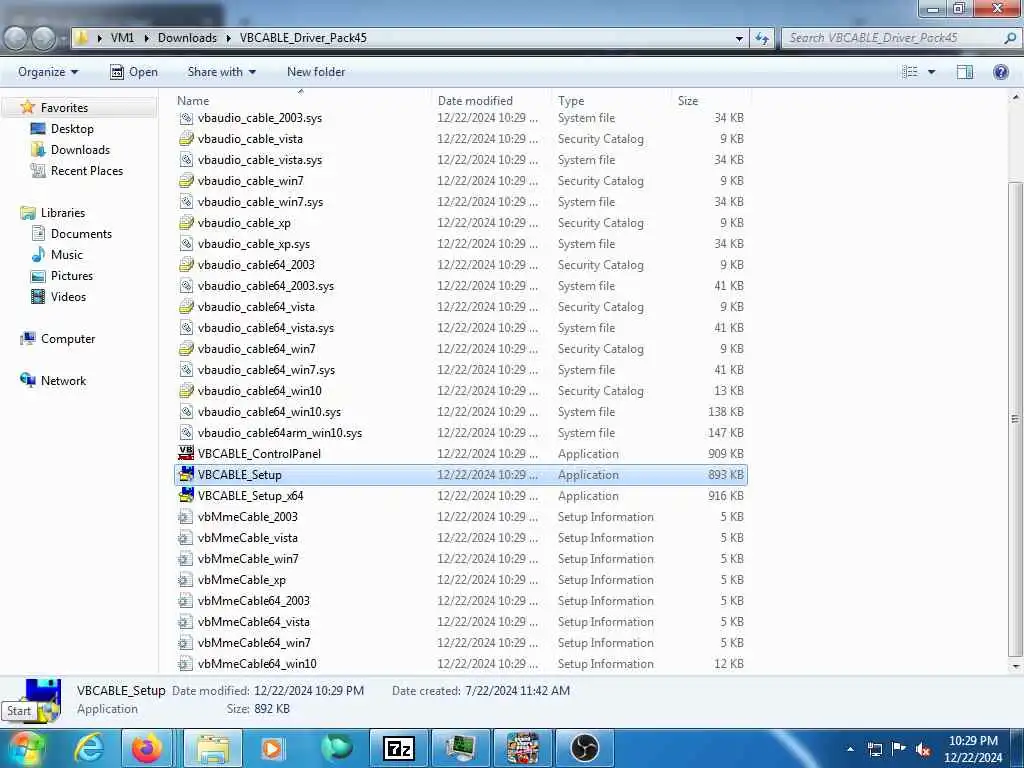Click the Open toolbar button
This screenshot has height=768, width=1024.
pyautogui.click(x=134, y=72)
